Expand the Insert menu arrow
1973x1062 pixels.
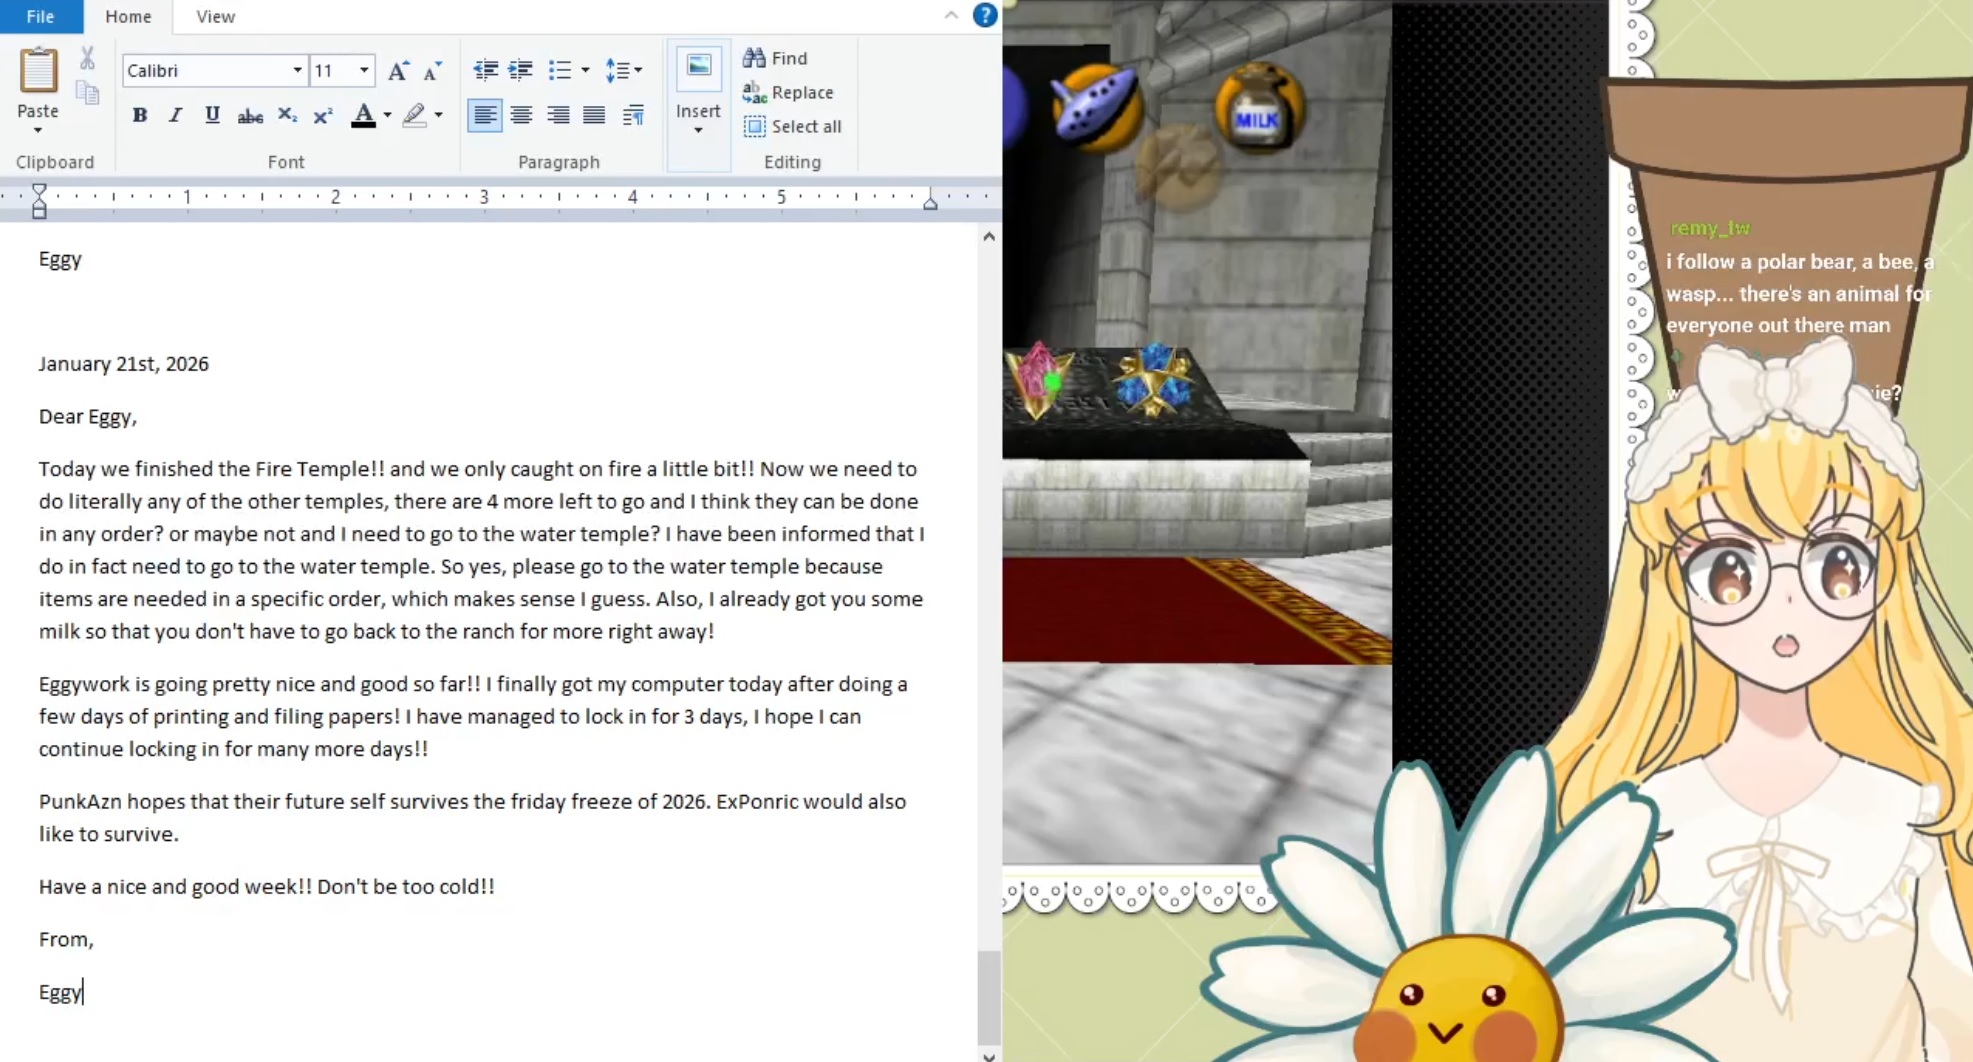(698, 130)
